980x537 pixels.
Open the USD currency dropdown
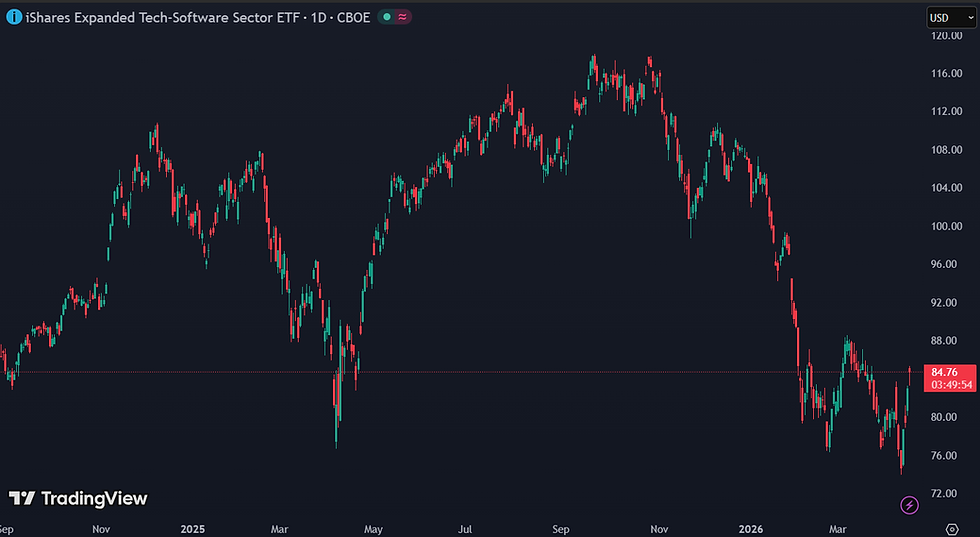tap(950, 18)
